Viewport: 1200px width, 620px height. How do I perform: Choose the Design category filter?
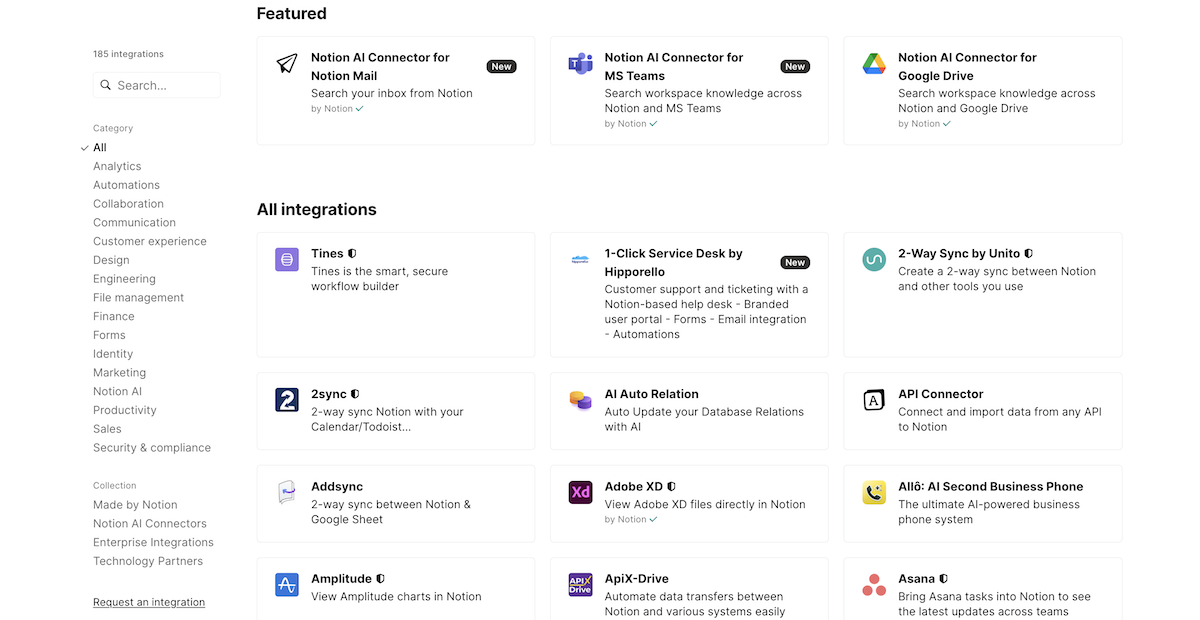111,260
